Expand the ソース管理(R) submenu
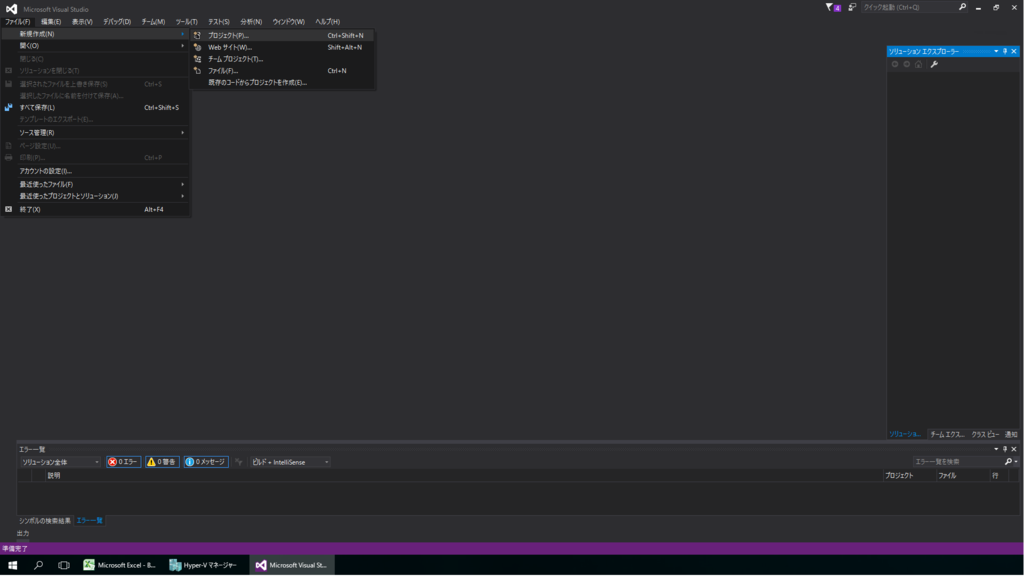 click(x=95, y=133)
